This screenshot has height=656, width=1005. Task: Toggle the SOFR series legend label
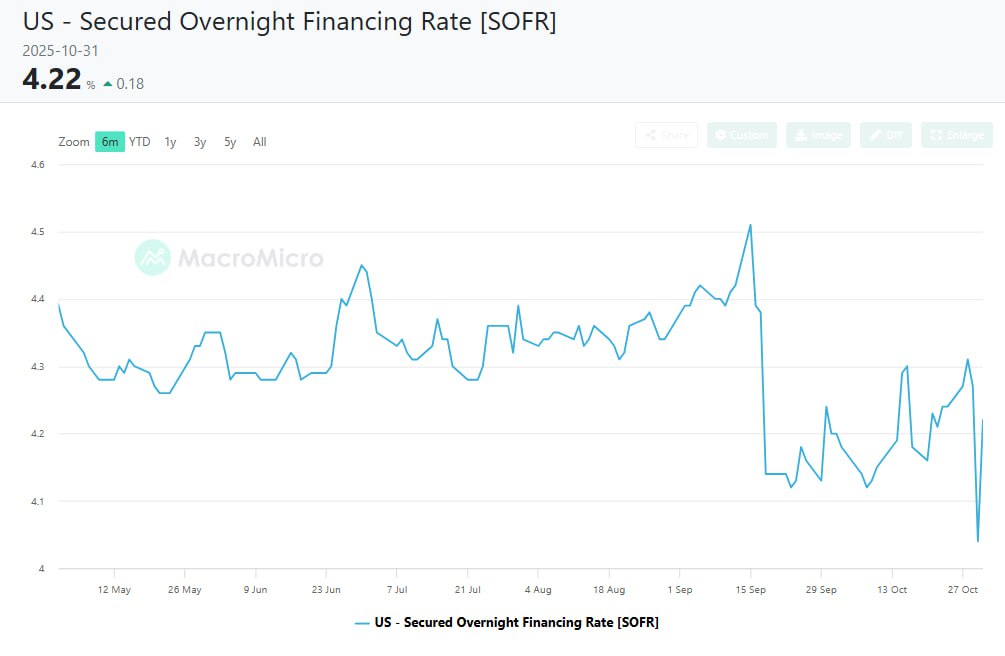(516, 622)
